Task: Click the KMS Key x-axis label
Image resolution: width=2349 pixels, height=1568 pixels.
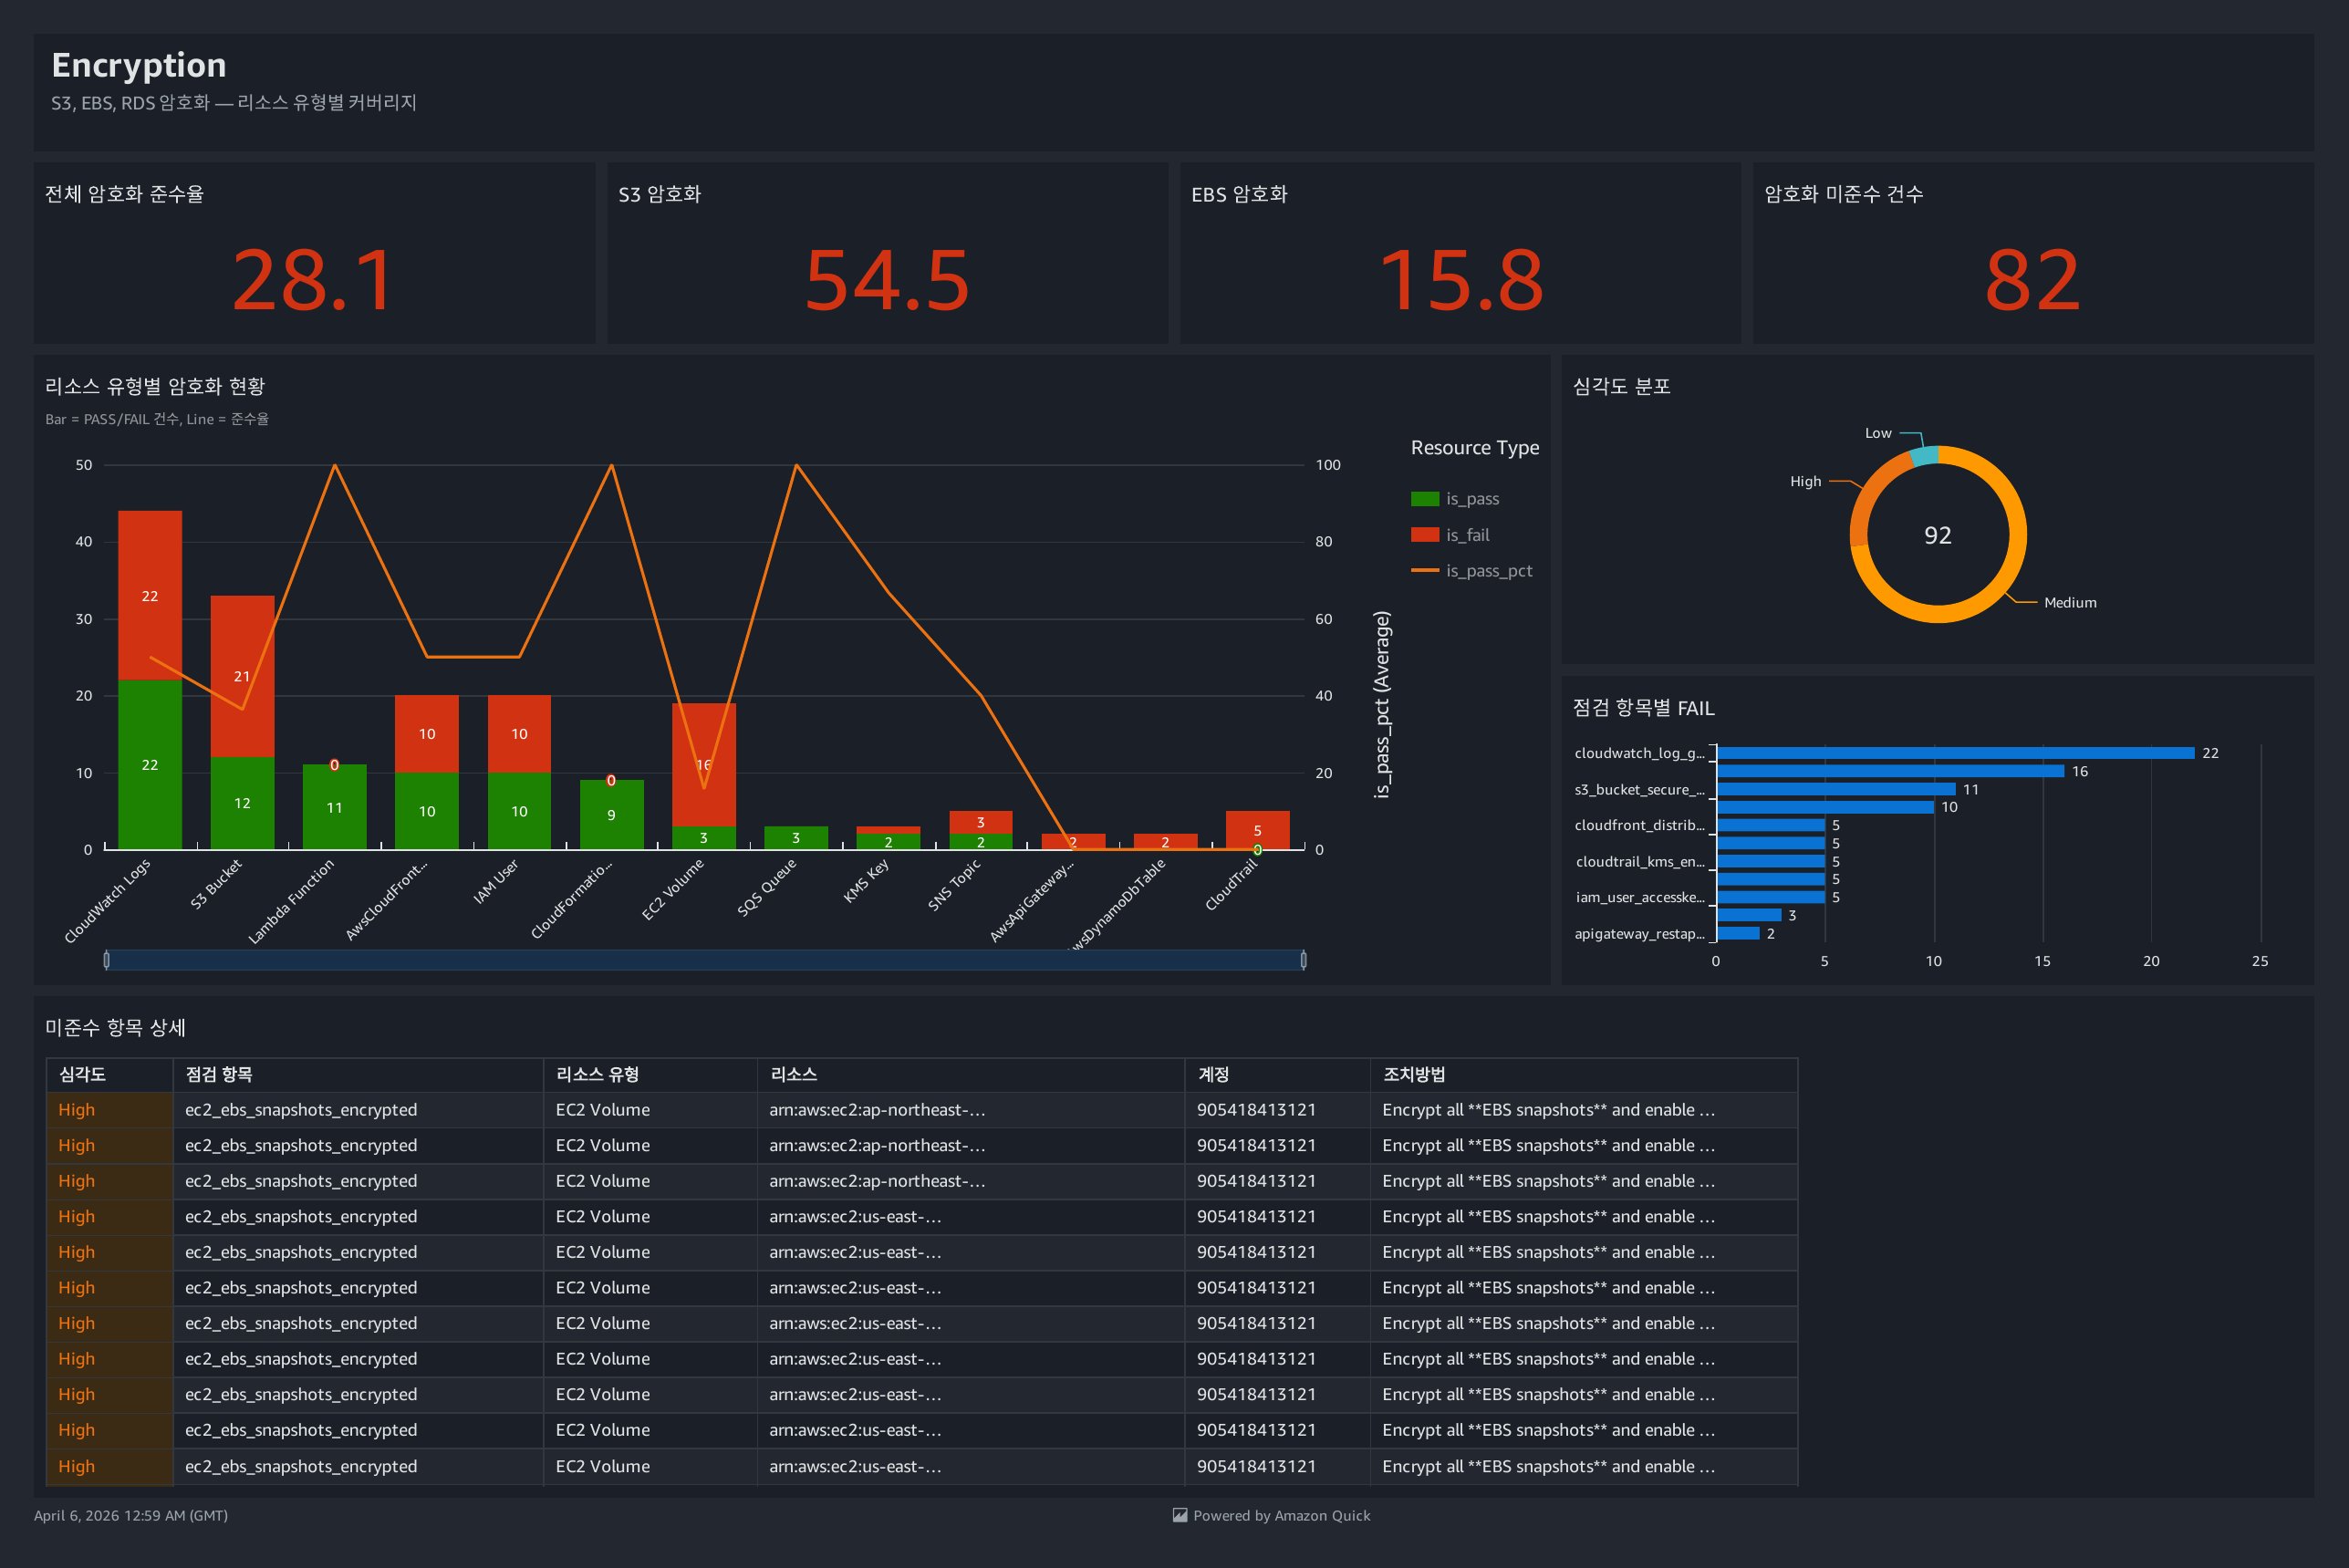Action: pyautogui.click(x=866, y=881)
